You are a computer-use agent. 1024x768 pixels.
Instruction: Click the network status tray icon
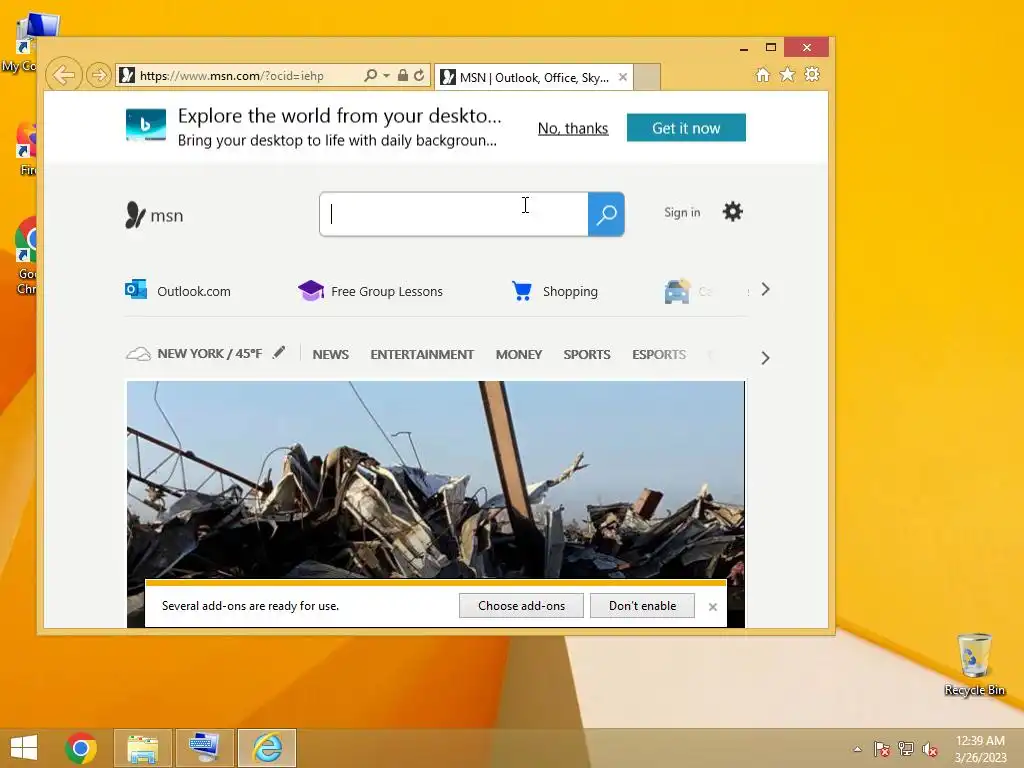tap(906, 749)
